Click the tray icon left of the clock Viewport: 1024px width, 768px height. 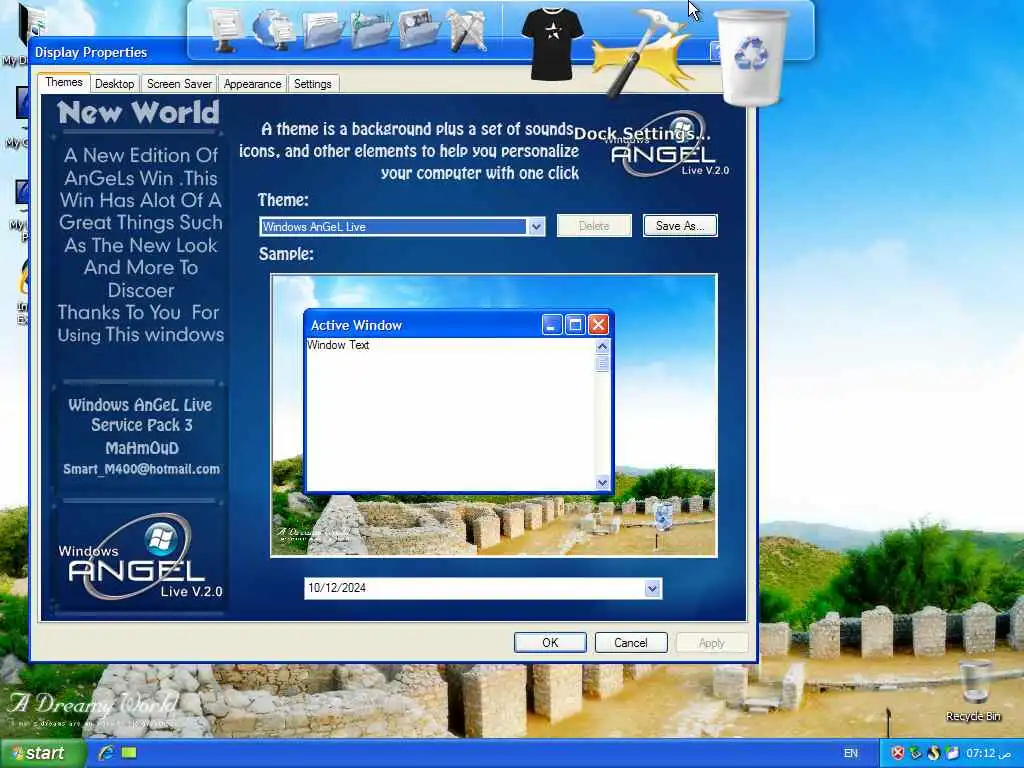[952, 753]
